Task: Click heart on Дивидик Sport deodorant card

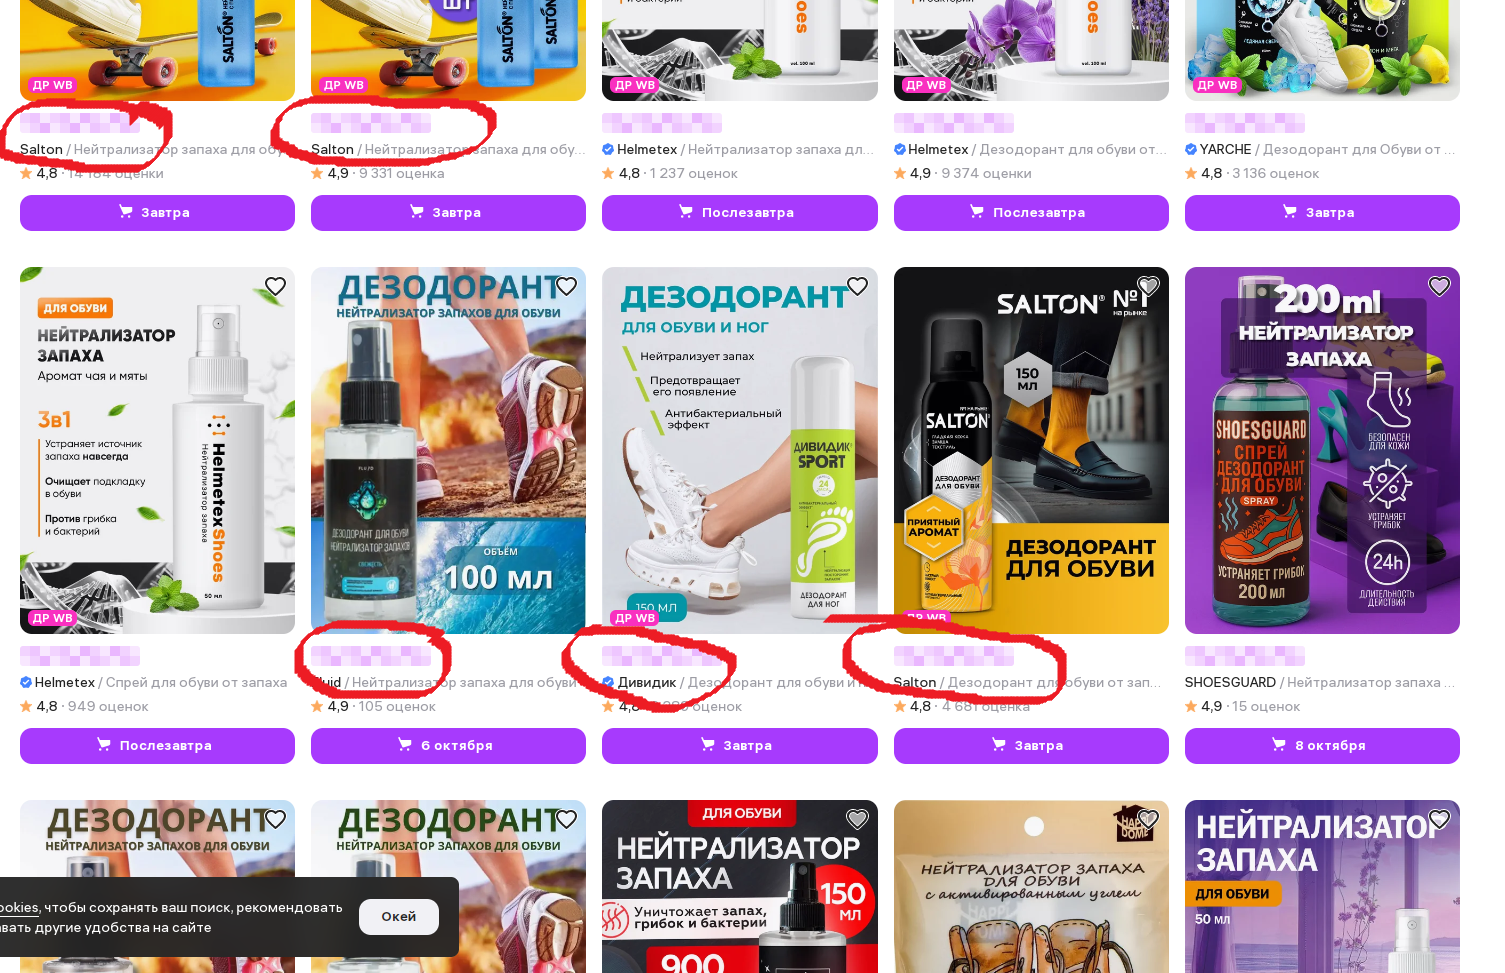Action: click(857, 286)
